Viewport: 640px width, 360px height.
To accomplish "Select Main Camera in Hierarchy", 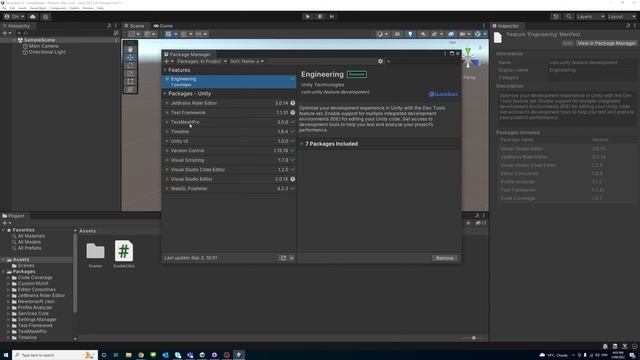I will point(43,46).
